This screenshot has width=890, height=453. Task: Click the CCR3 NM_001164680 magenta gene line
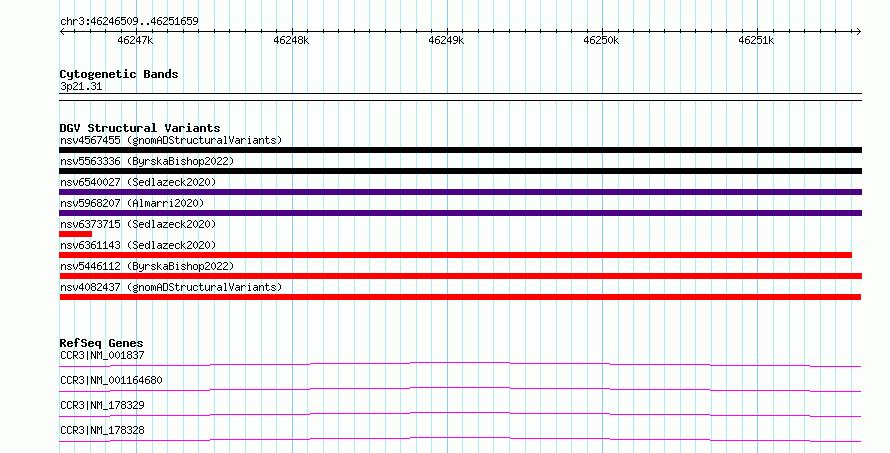coord(460,389)
